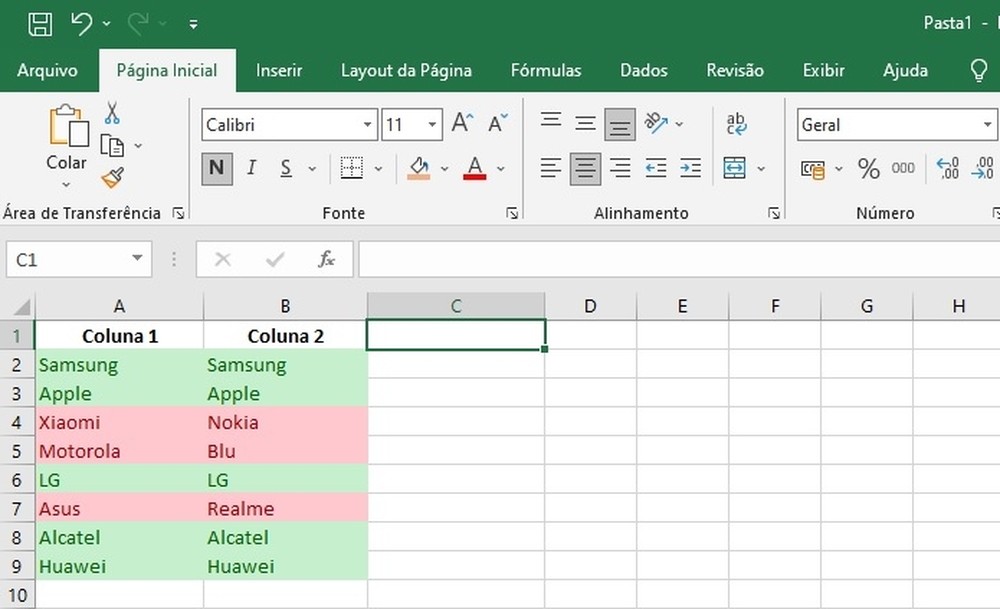Enable italic formatting

point(250,168)
